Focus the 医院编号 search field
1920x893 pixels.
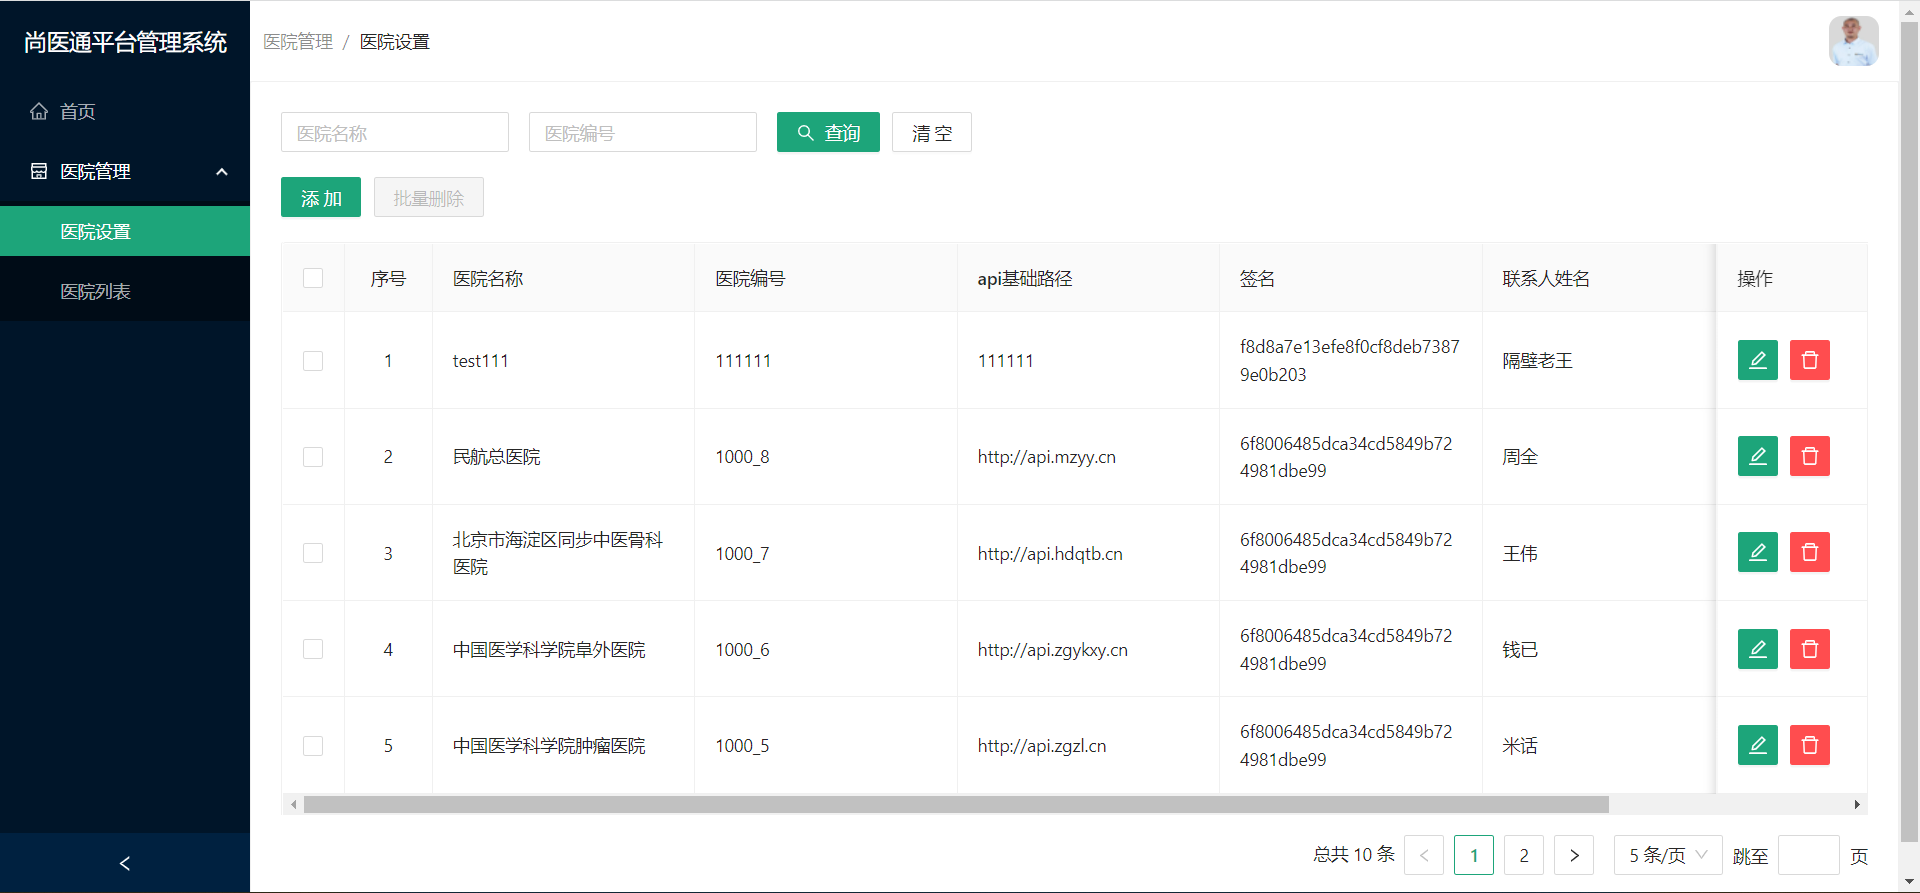coord(643,132)
